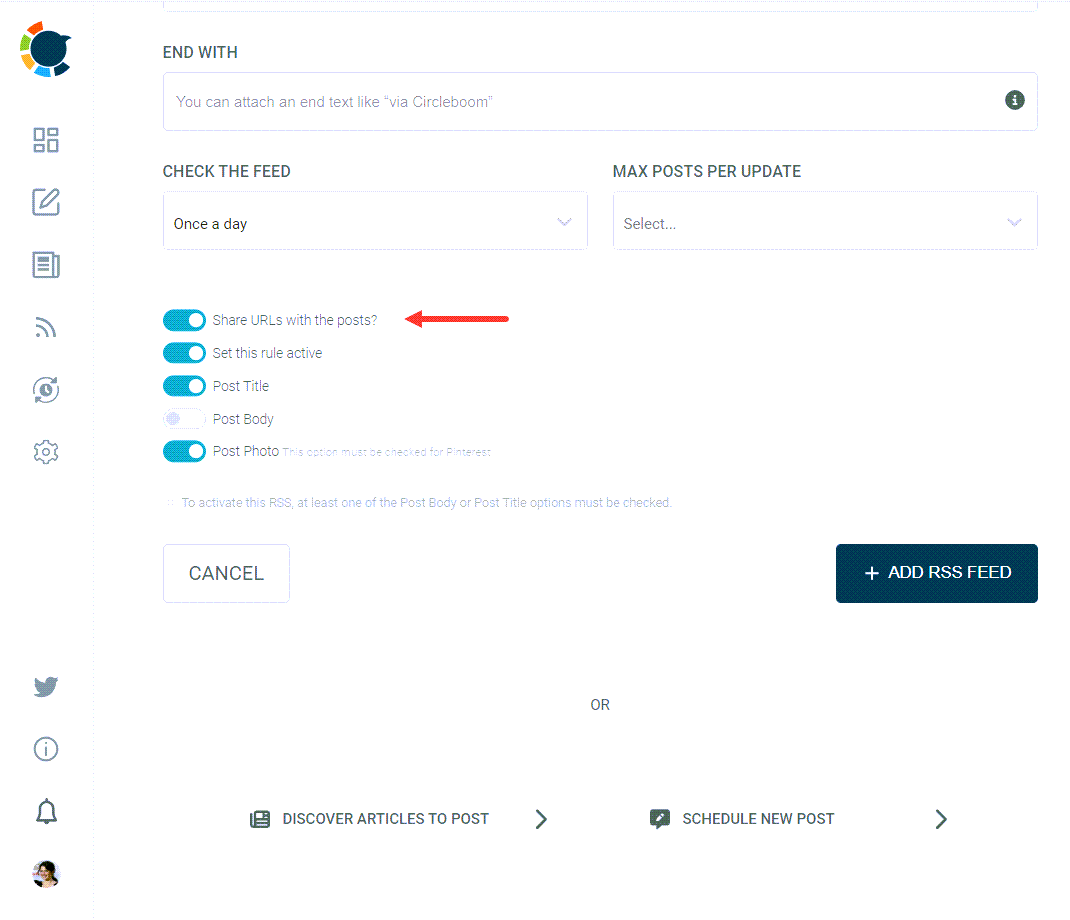Disable the Post Photo toggle
The width and height of the screenshot is (1070, 920).
184,451
